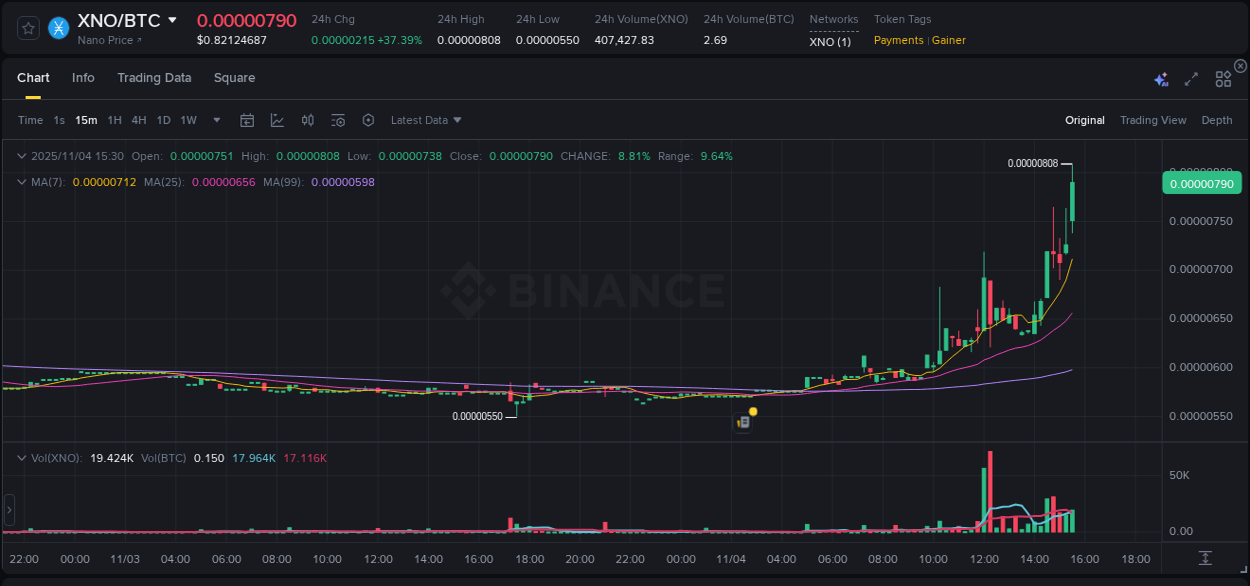Screen dimensions: 1250x586
Task: Expand the extra timeframe intervals dropdown
Action: (x=215, y=120)
